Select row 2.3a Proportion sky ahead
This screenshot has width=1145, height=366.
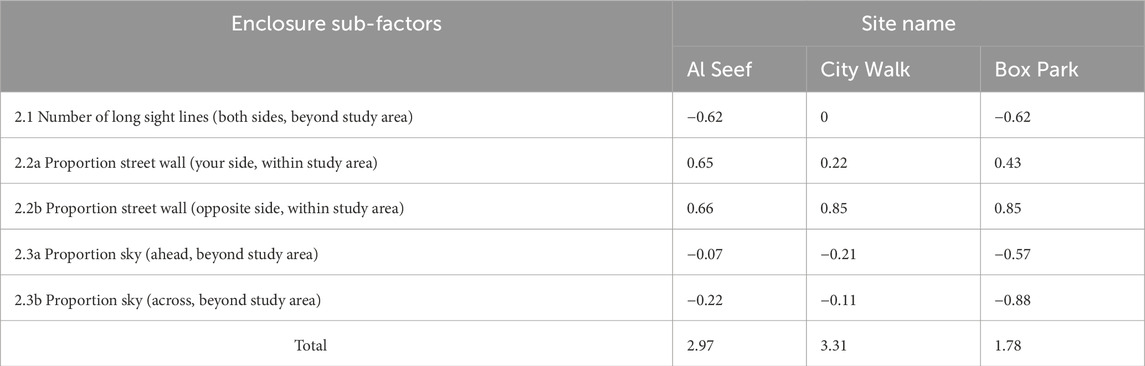pyautogui.click(x=572, y=253)
